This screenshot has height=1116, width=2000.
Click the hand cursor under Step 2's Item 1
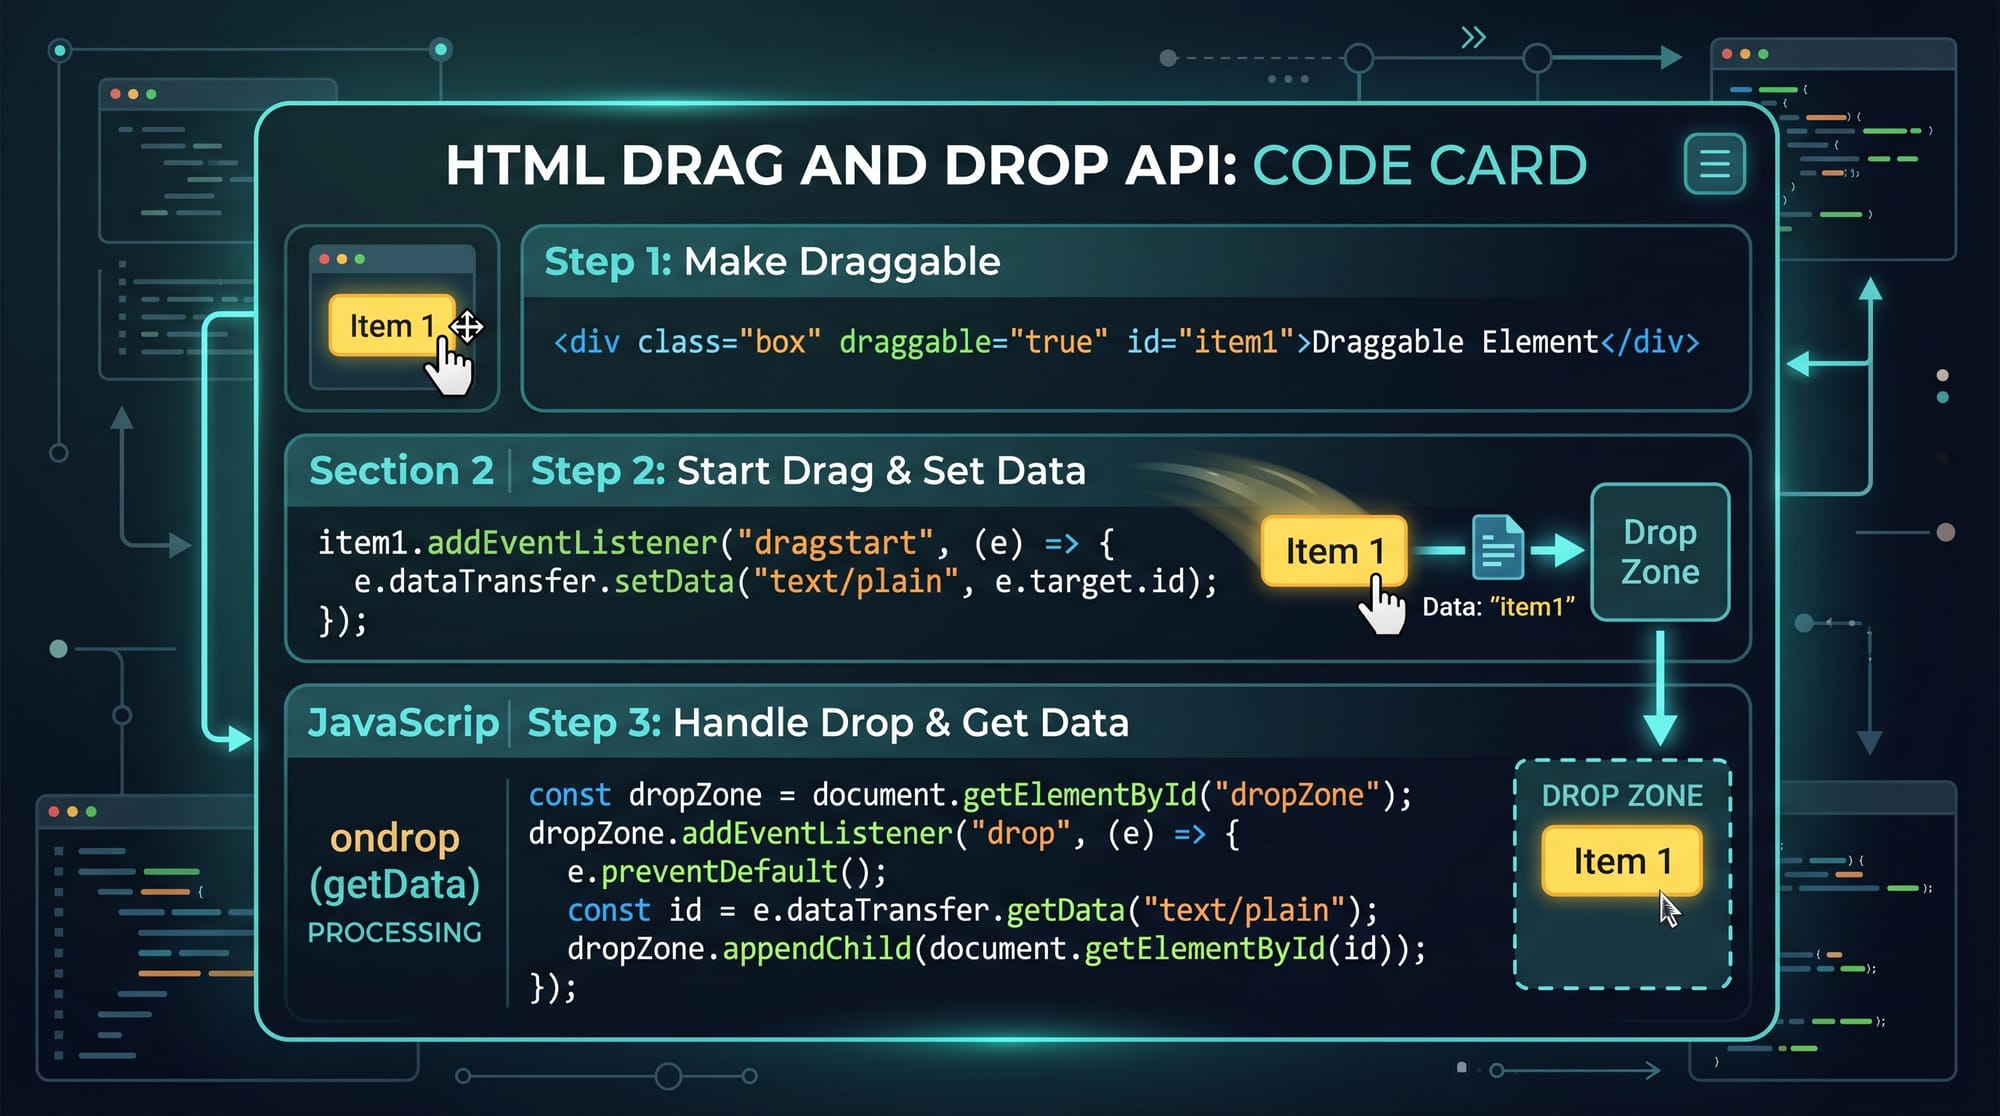(1384, 606)
